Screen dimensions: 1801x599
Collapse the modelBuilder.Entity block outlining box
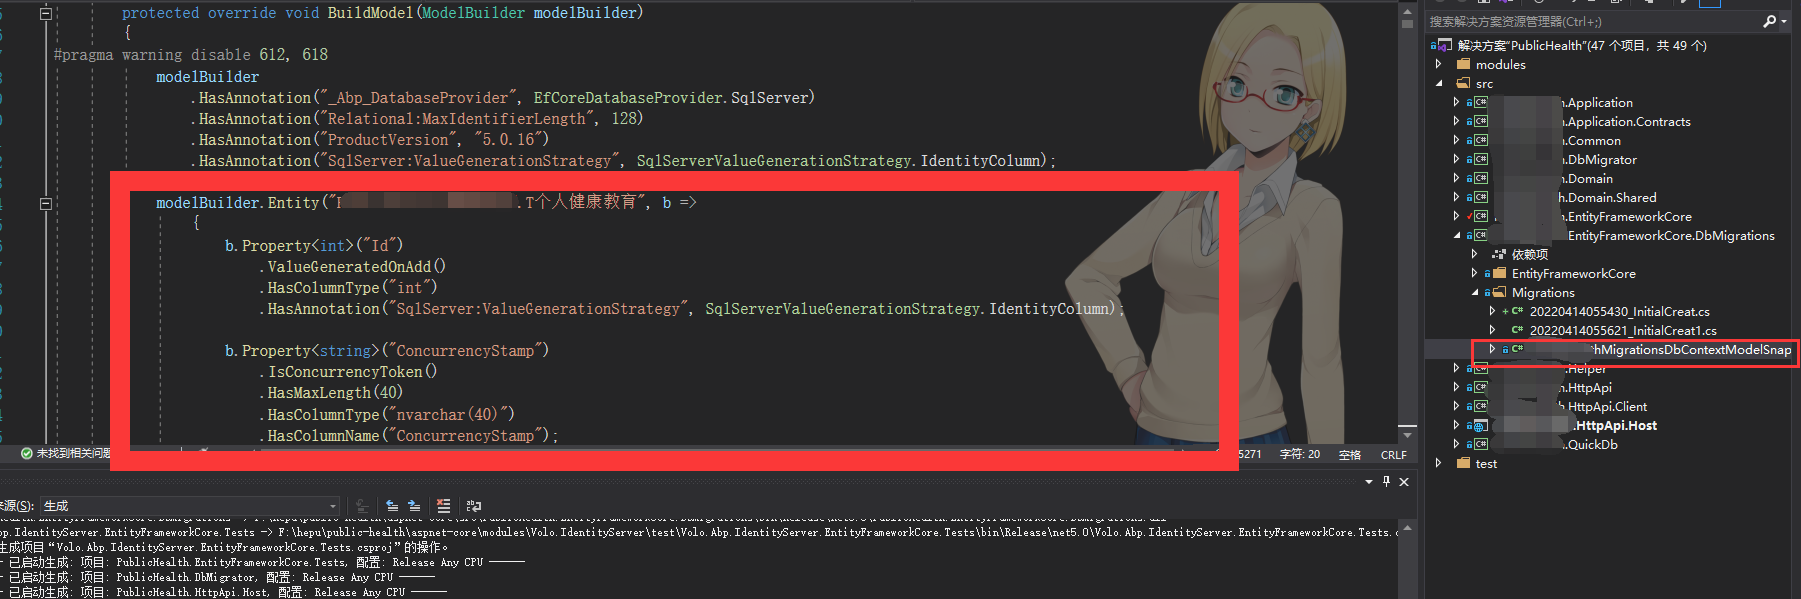tap(45, 203)
